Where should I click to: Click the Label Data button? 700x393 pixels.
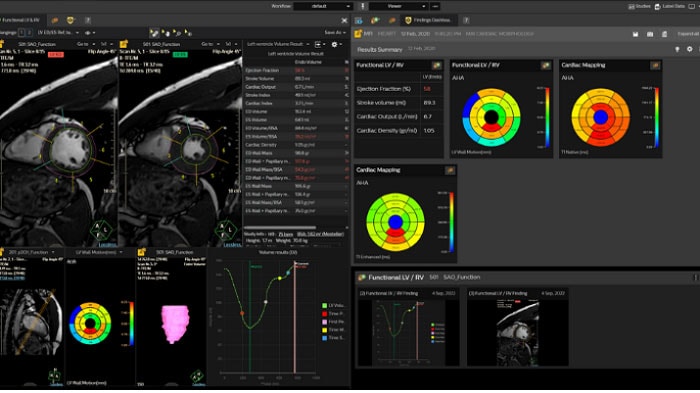click(670, 6)
